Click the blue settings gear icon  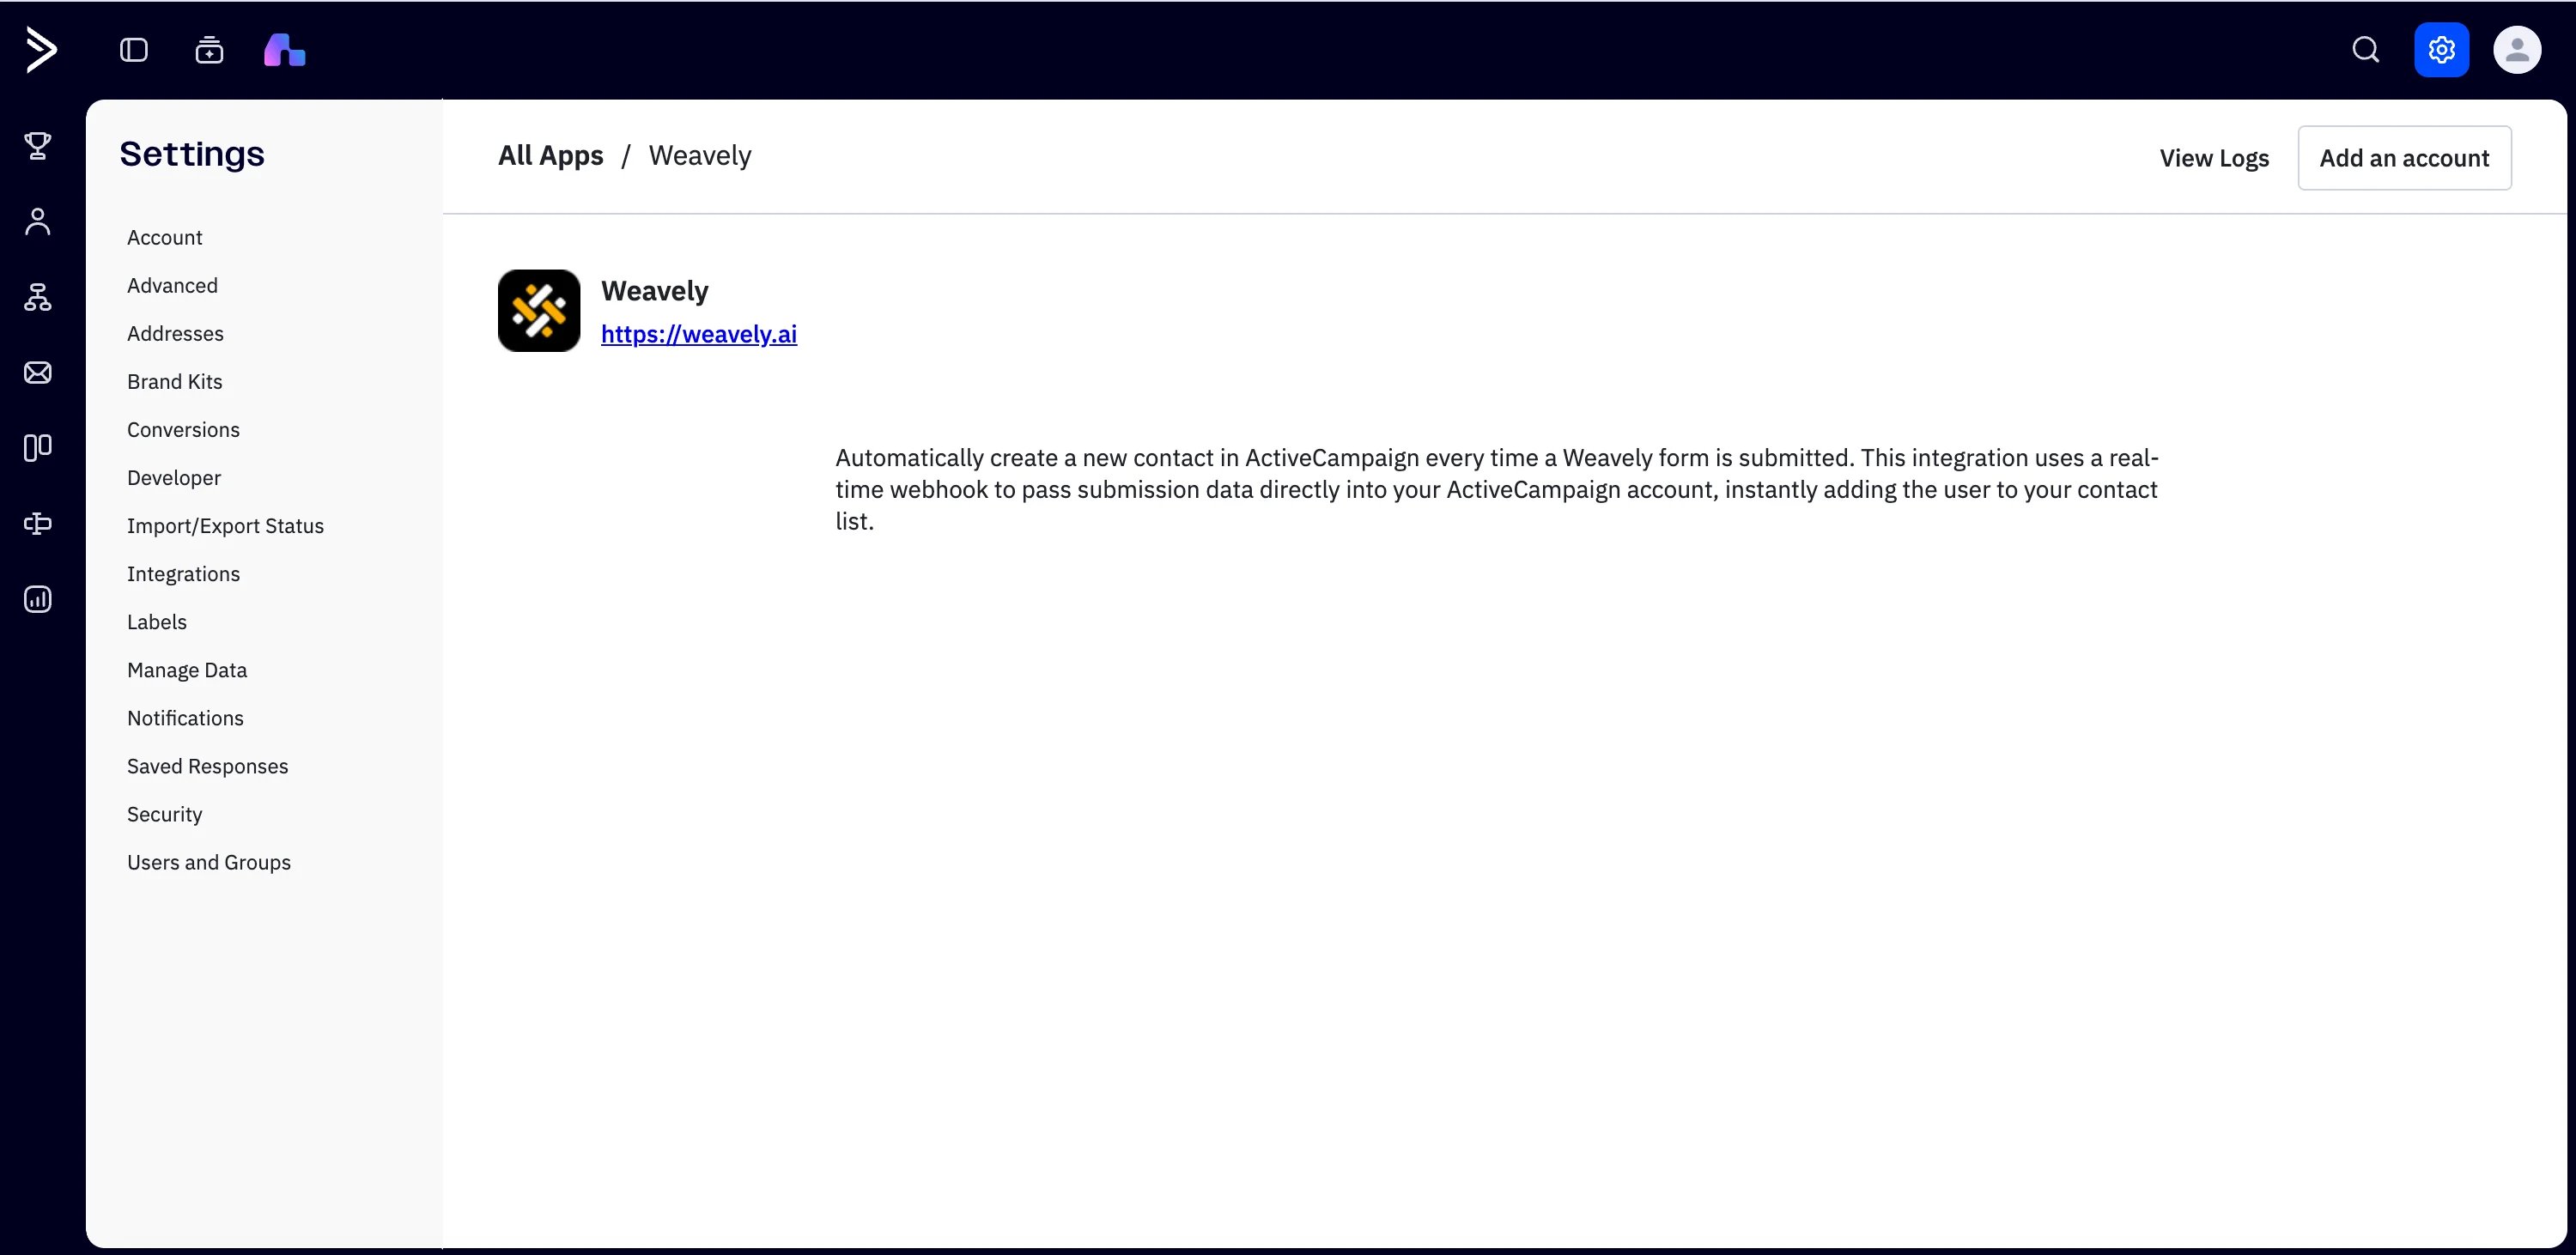point(2441,50)
